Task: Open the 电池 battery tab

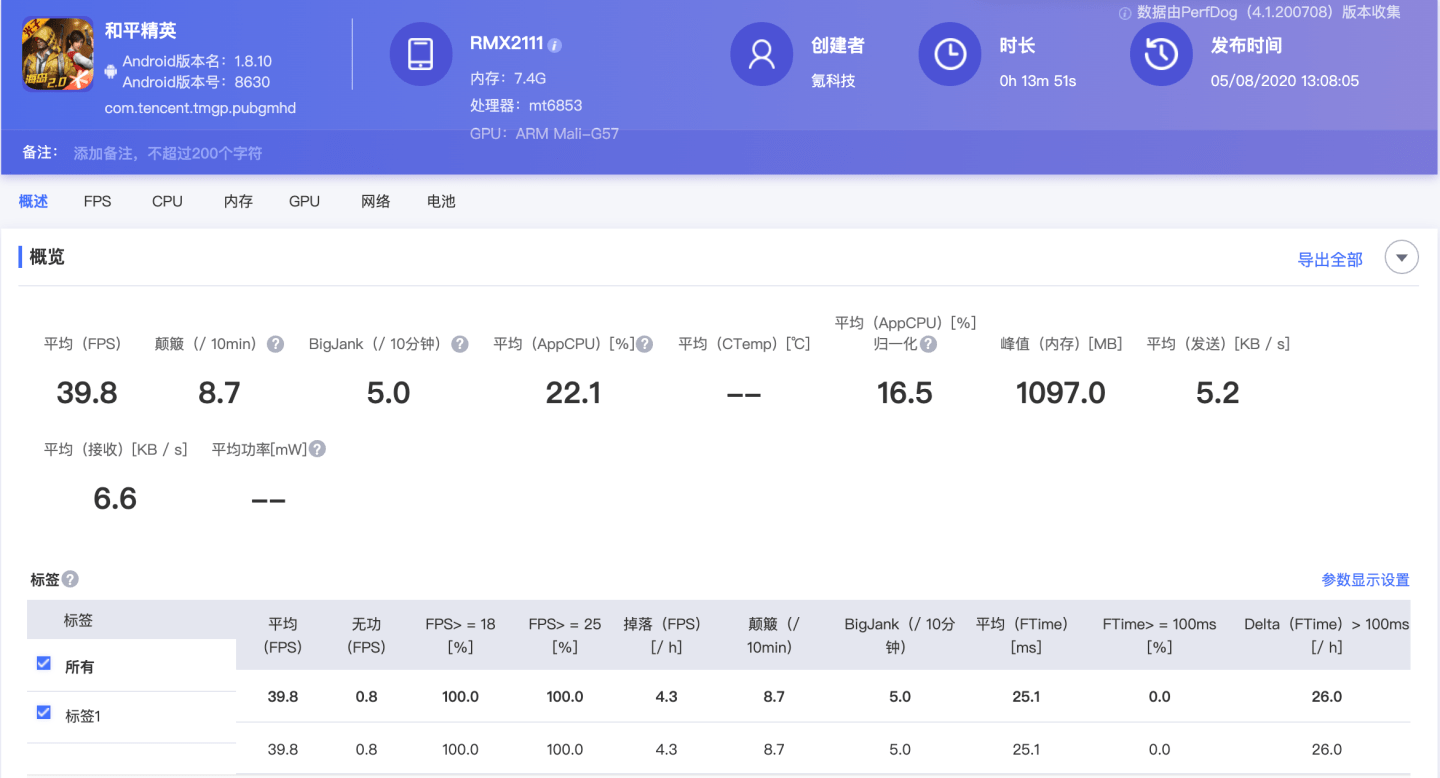Action: [441, 201]
